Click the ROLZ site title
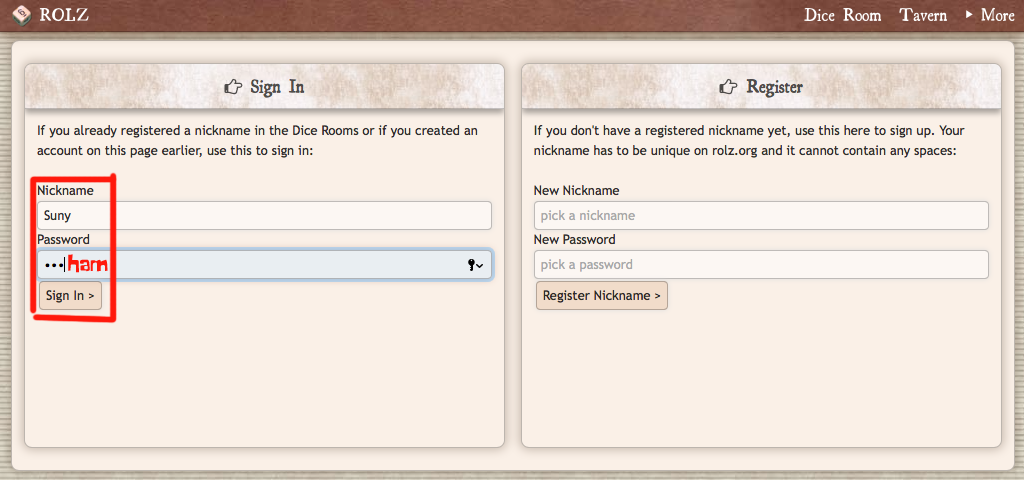The width and height of the screenshot is (1024, 480). [x=64, y=15]
